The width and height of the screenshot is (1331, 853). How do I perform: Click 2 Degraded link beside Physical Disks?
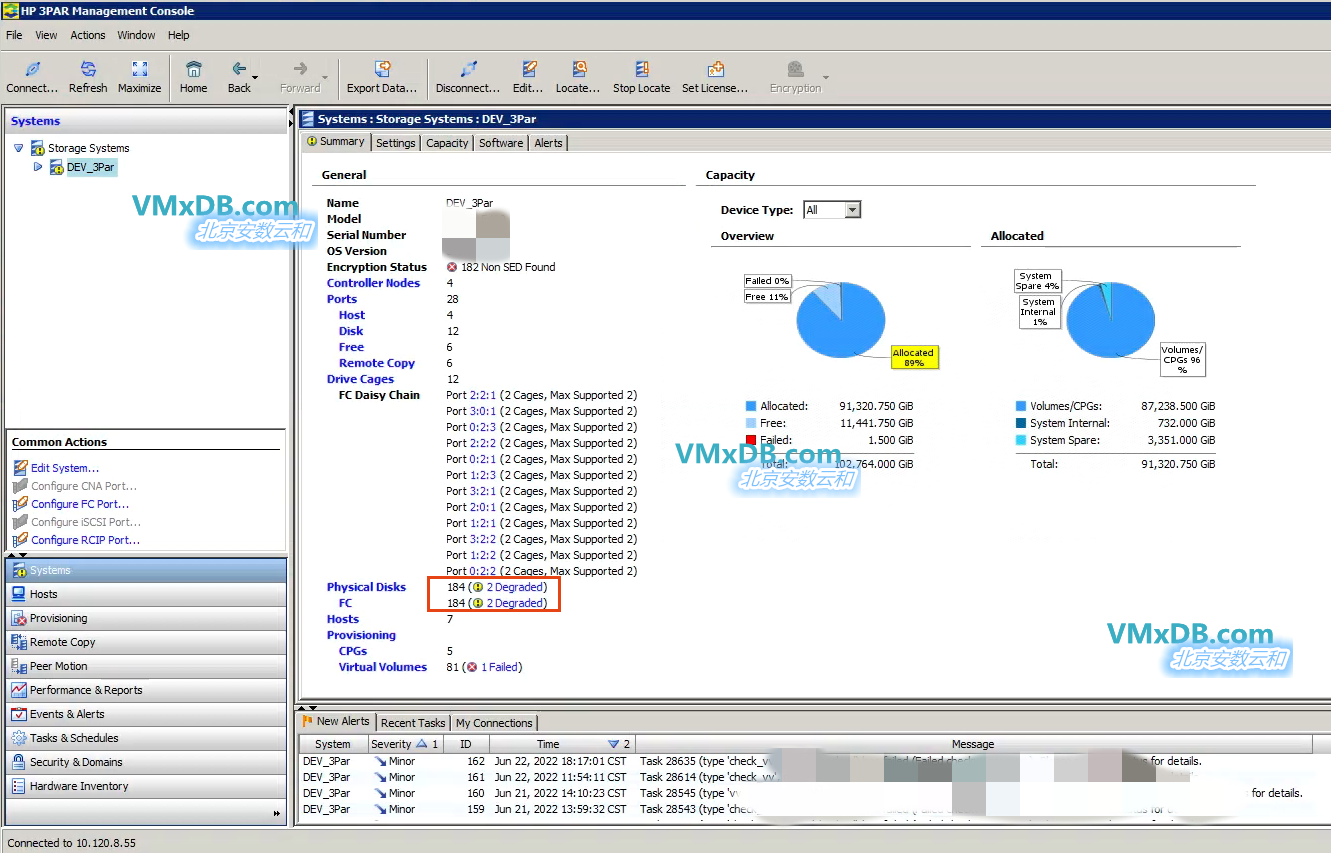516,587
